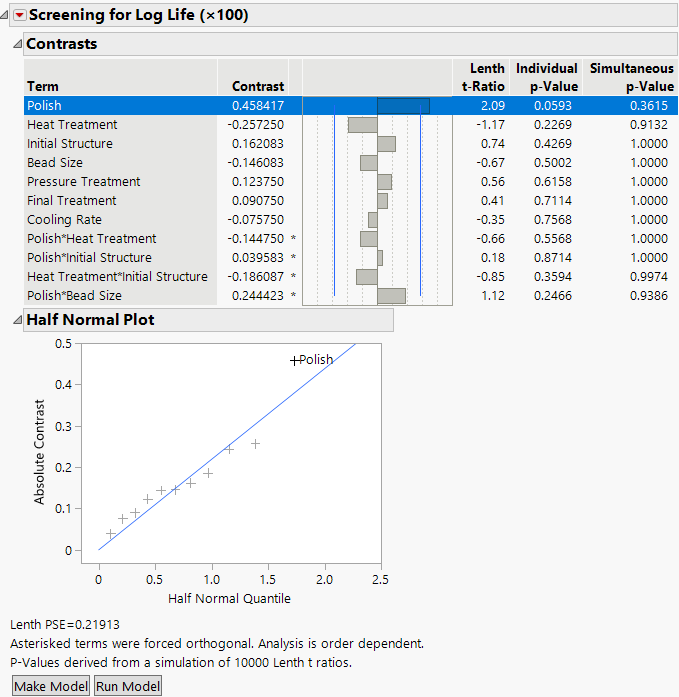Select the Final Treatment term

coord(72,200)
